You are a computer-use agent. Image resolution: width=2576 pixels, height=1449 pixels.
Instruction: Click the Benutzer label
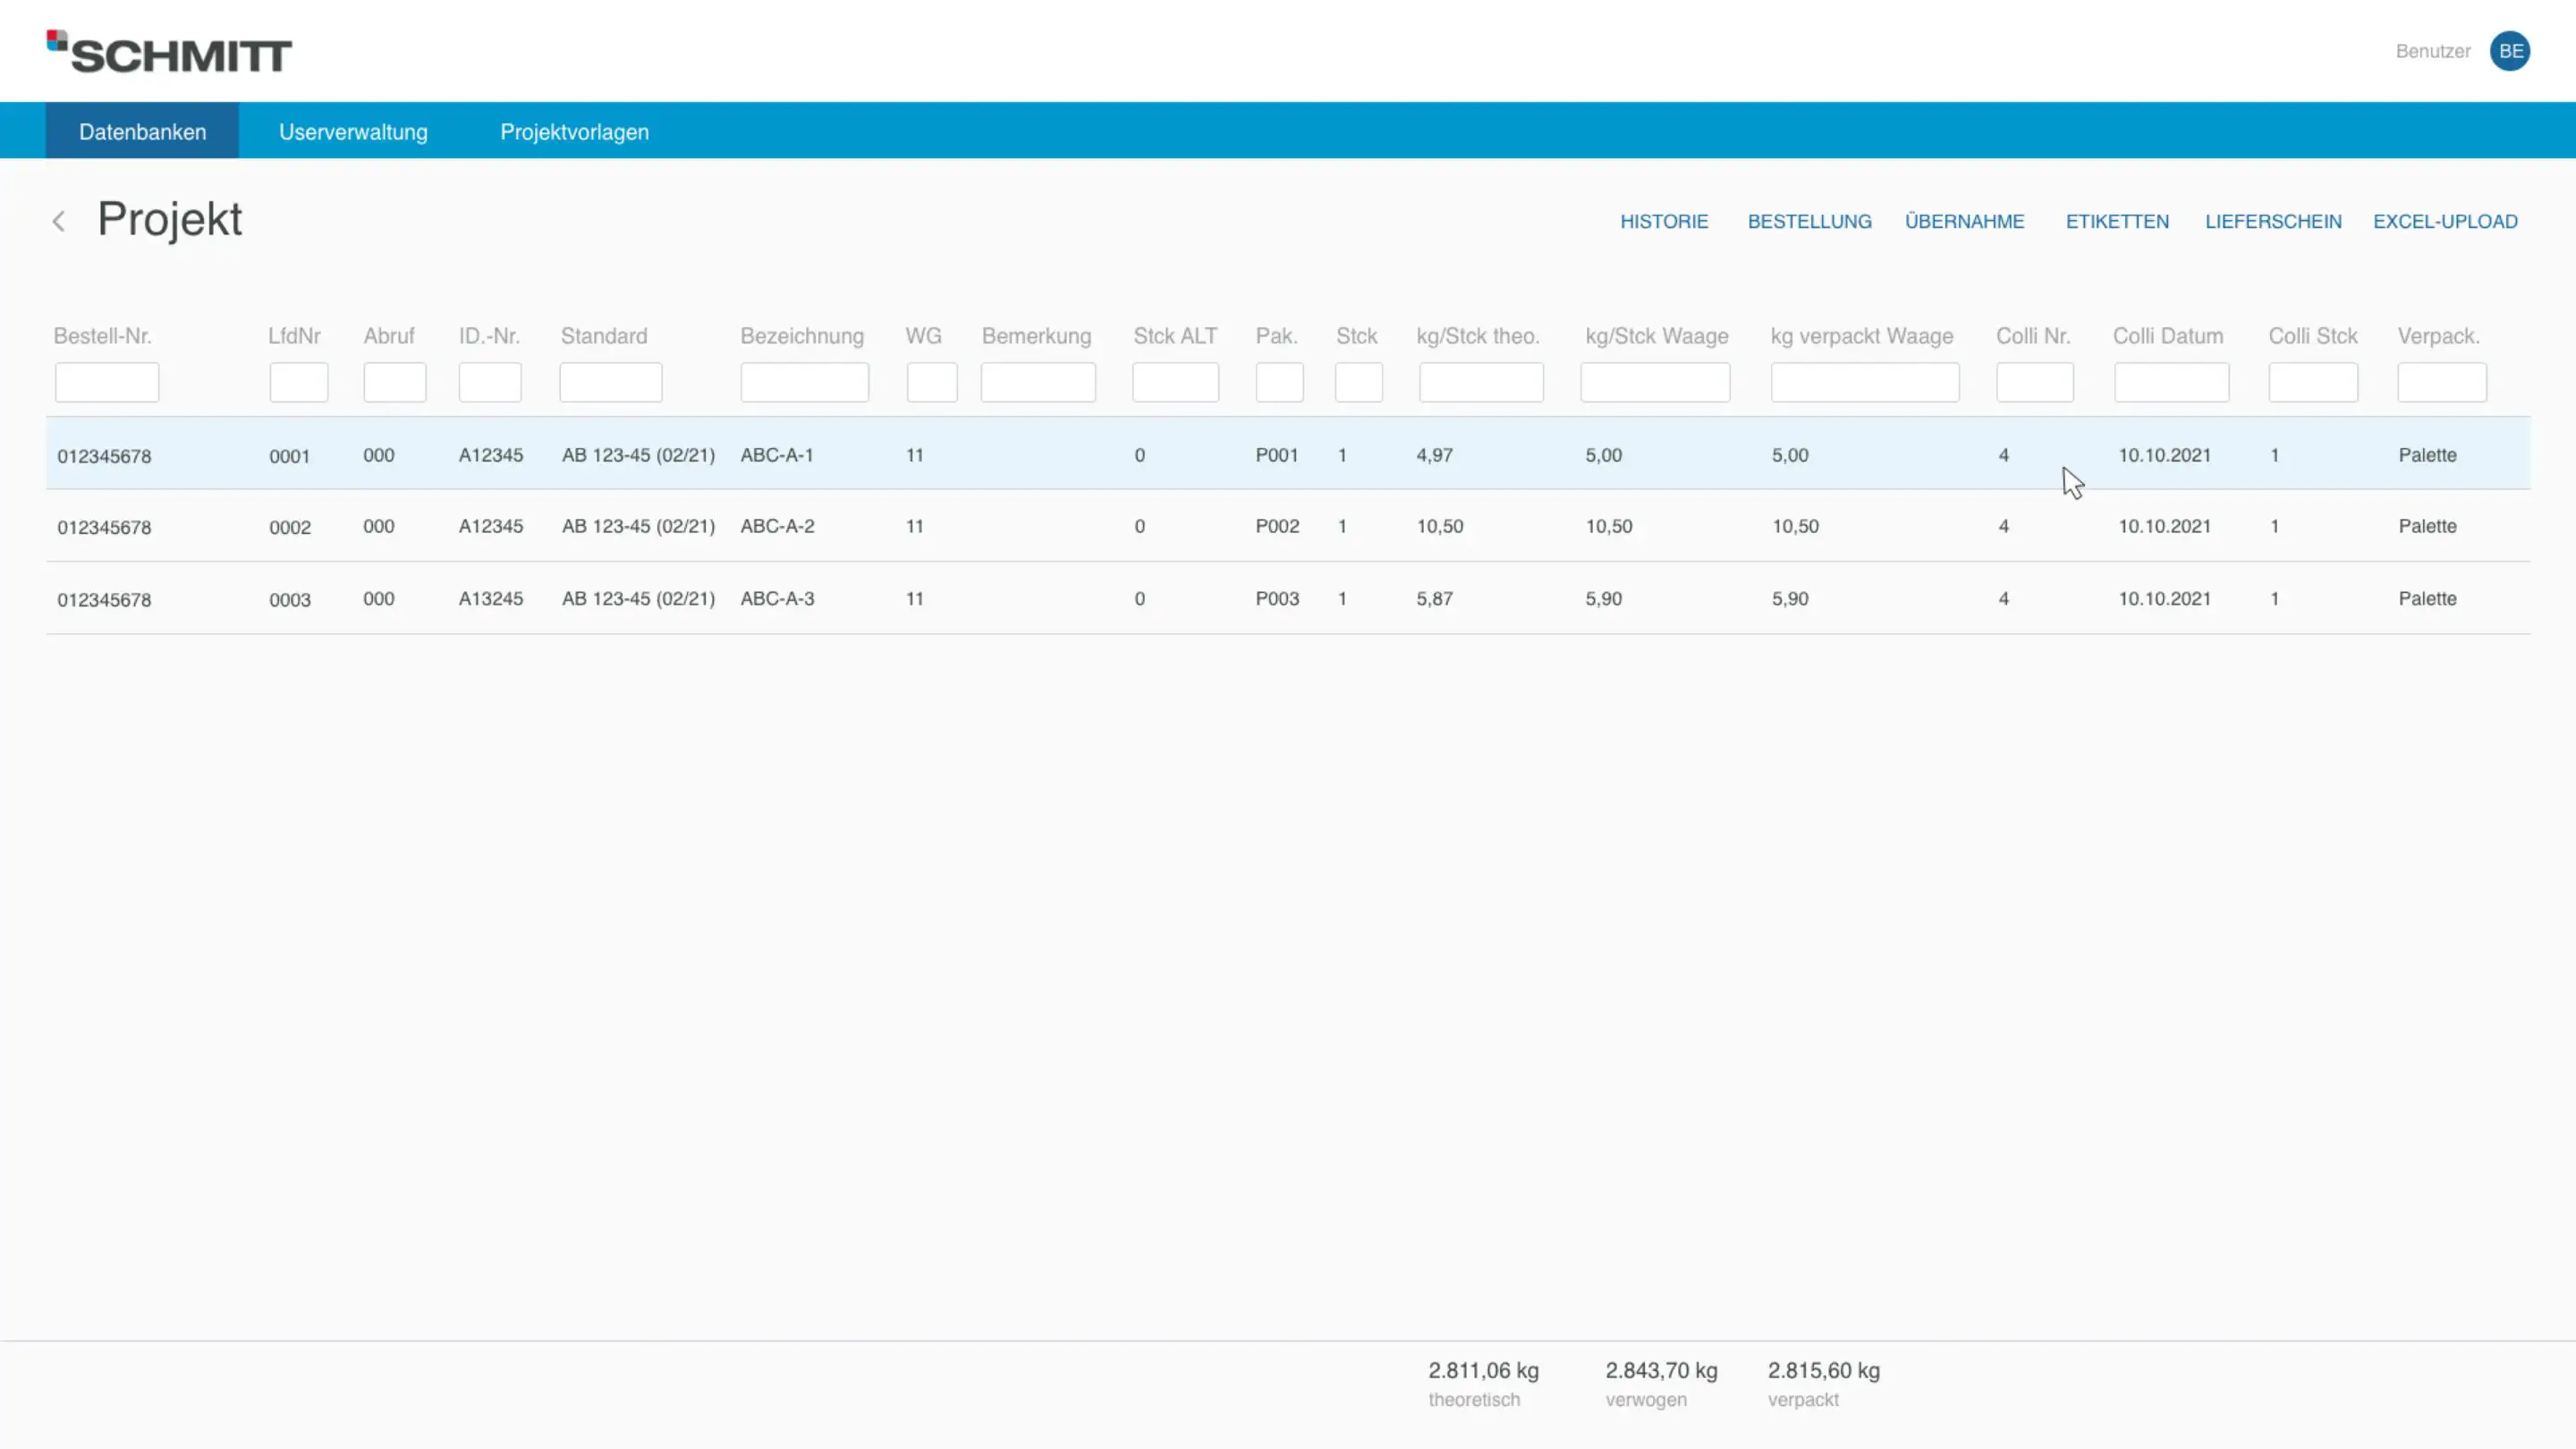[2433, 51]
